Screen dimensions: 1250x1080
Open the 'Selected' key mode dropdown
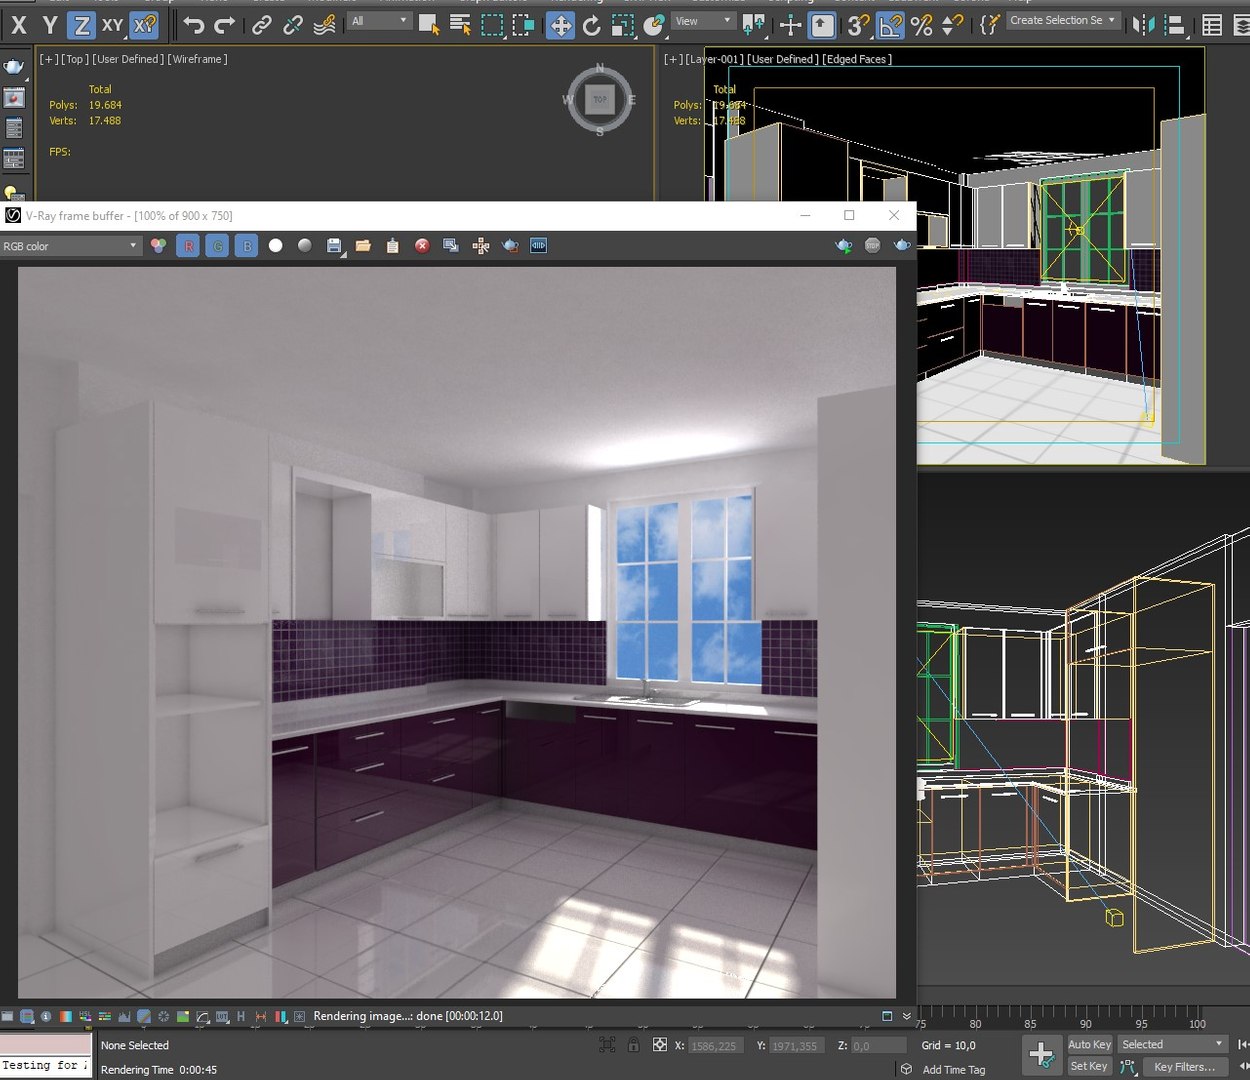1172,1044
